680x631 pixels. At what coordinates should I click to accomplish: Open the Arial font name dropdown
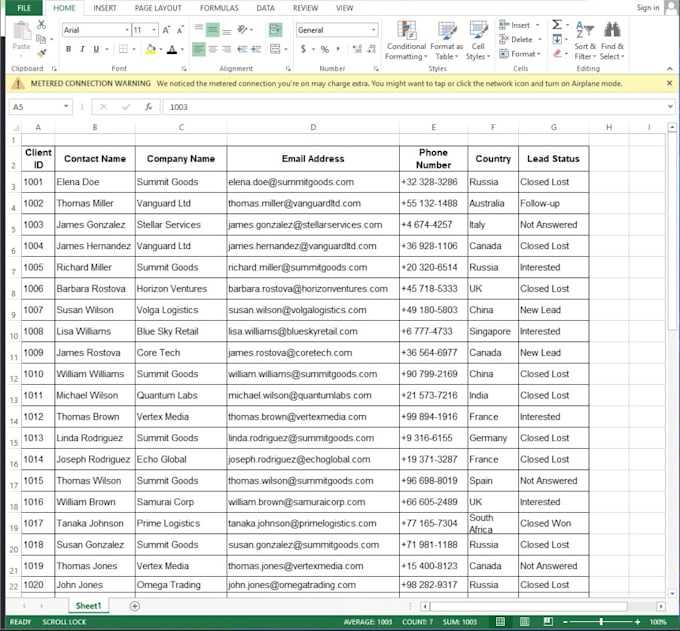127,30
